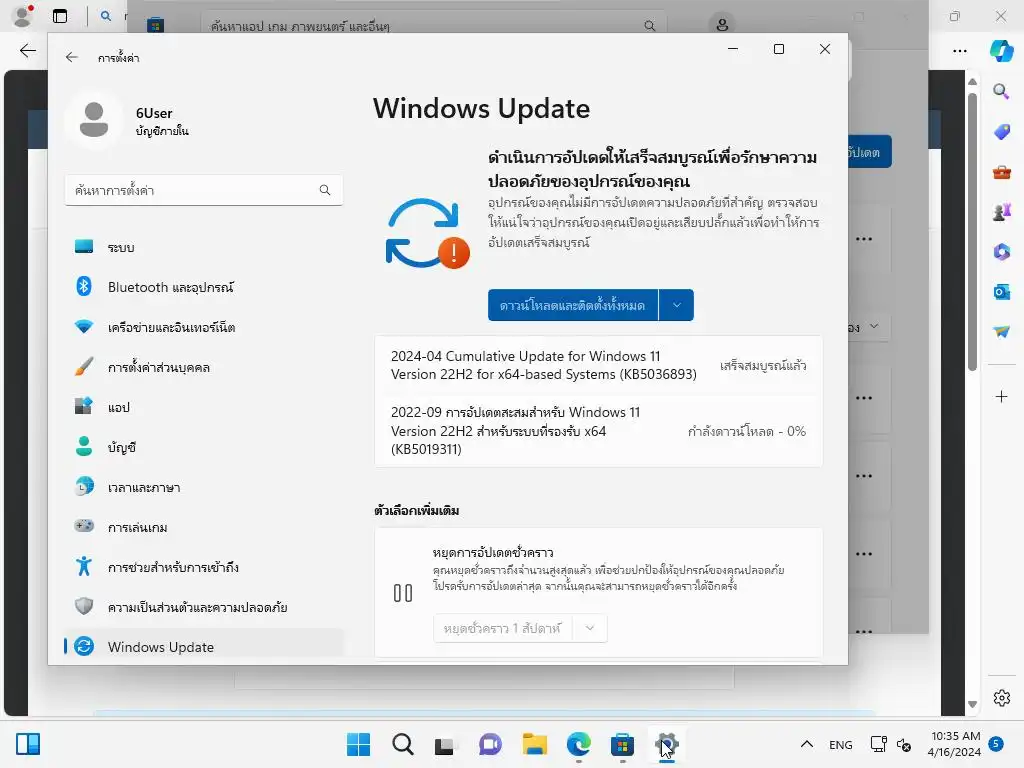Click the accessibility figure icon

(x=84, y=566)
